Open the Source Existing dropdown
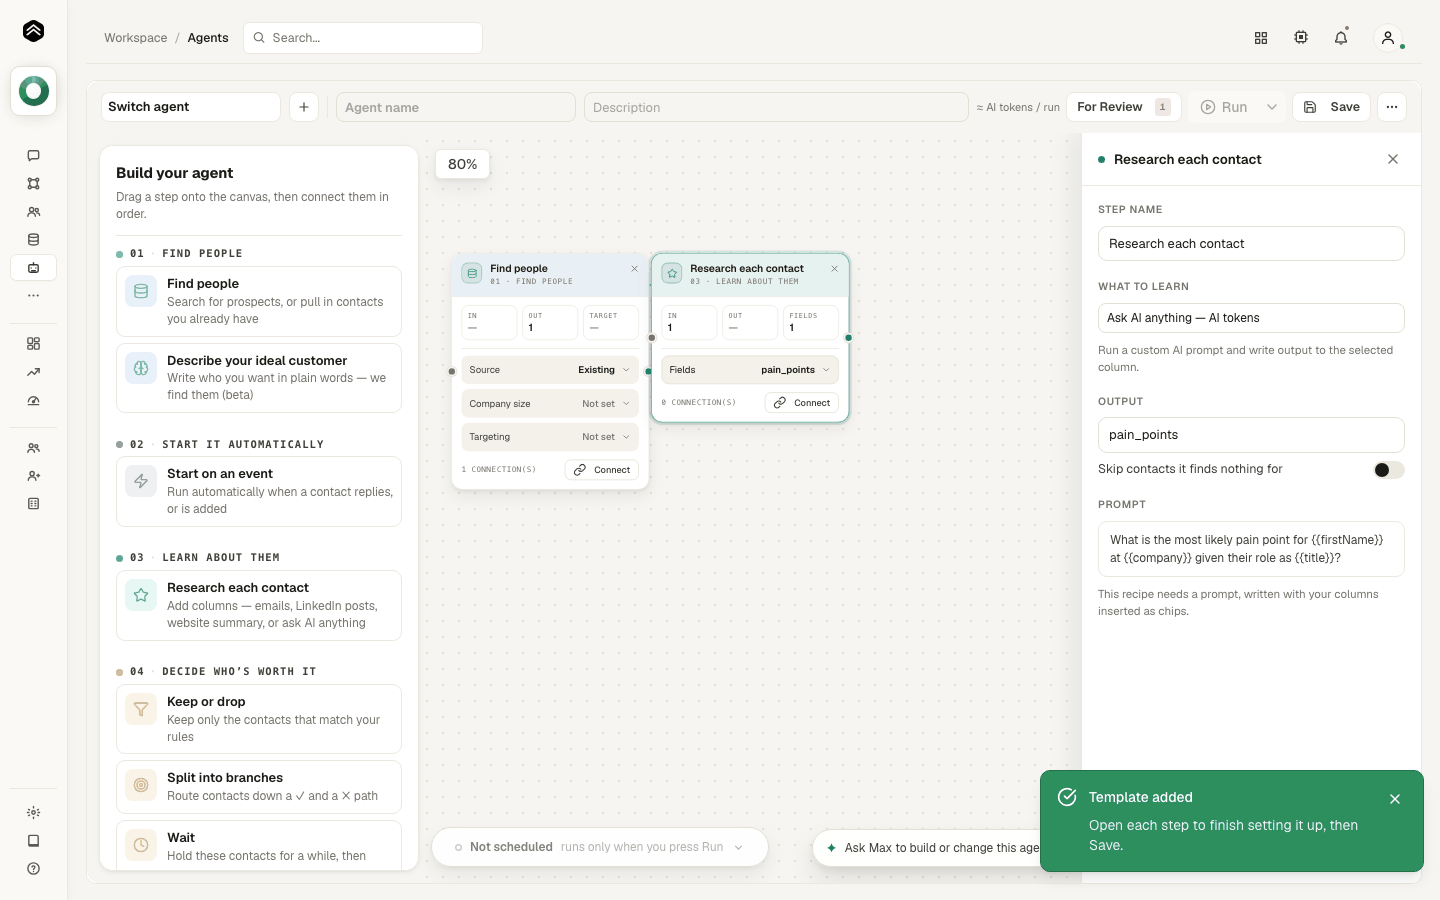 pos(550,370)
